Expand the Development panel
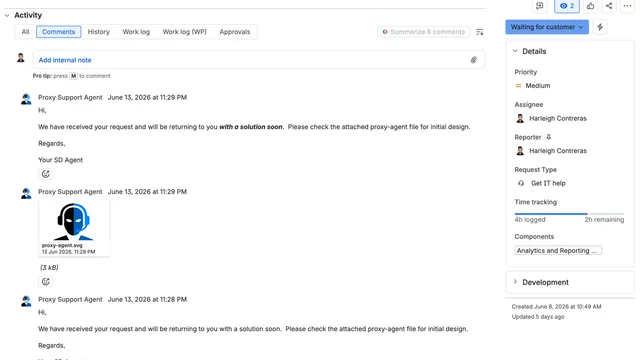This screenshot has height=360, width=640. pyautogui.click(x=570, y=282)
